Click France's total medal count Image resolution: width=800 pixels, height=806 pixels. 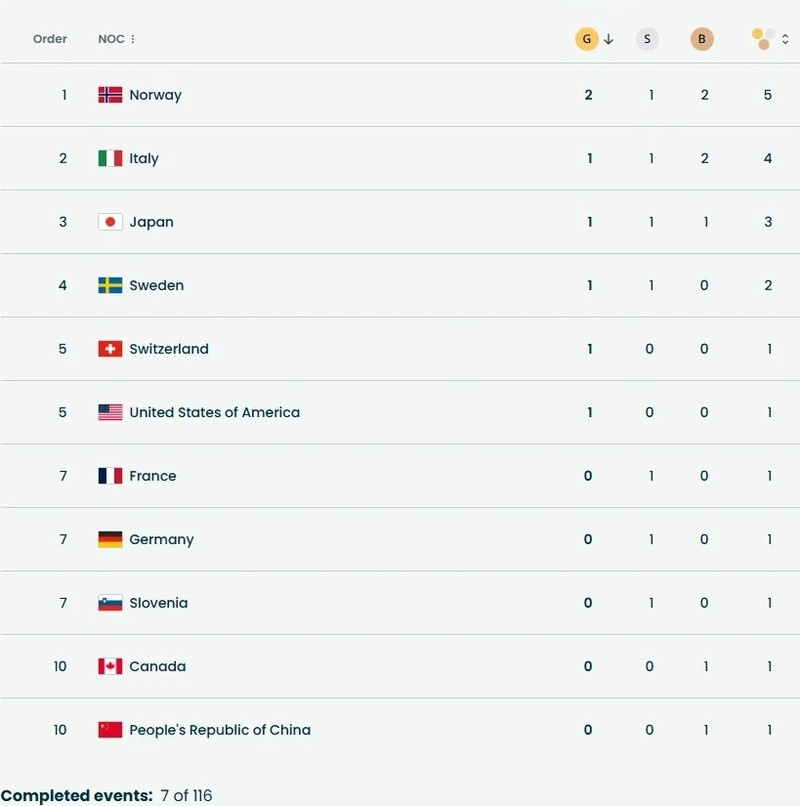coord(768,476)
